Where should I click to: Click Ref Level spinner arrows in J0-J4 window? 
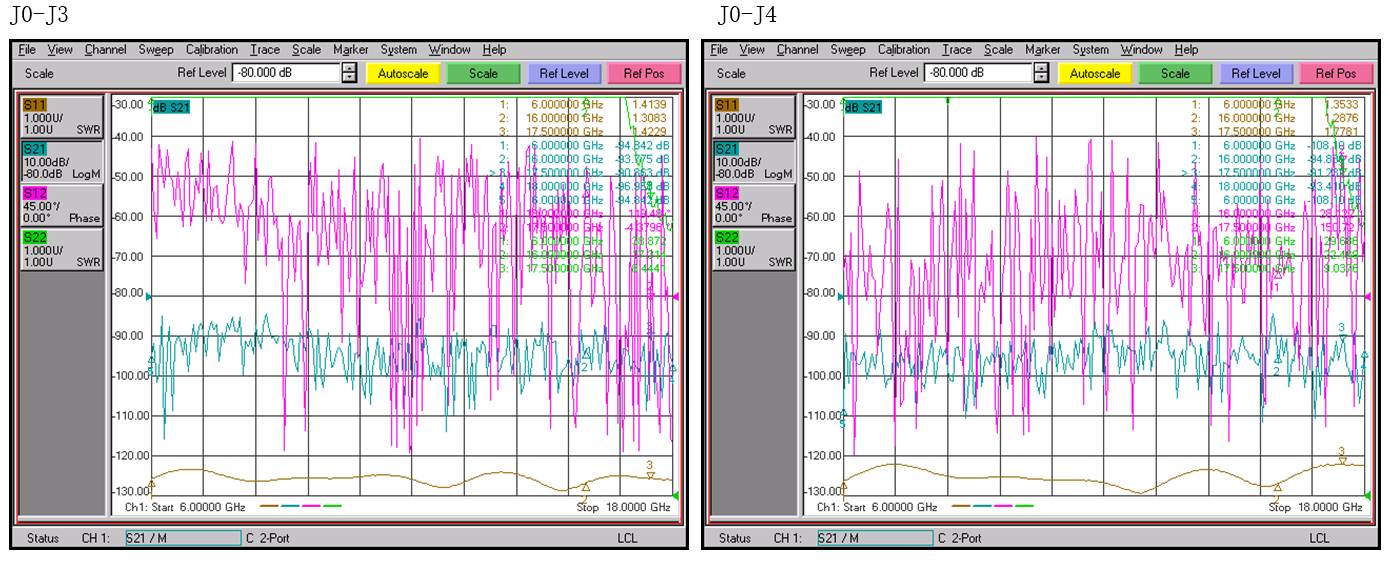click(1041, 73)
